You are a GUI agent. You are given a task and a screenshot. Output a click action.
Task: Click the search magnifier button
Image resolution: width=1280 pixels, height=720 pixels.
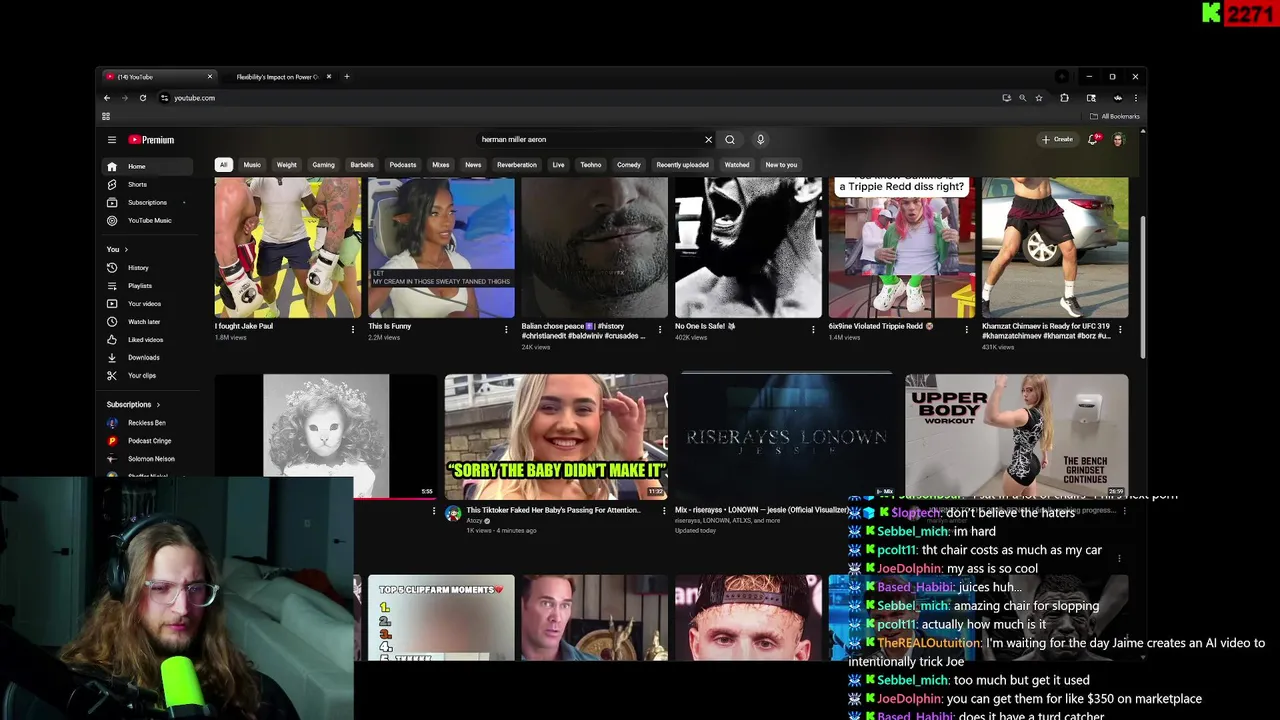point(730,140)
